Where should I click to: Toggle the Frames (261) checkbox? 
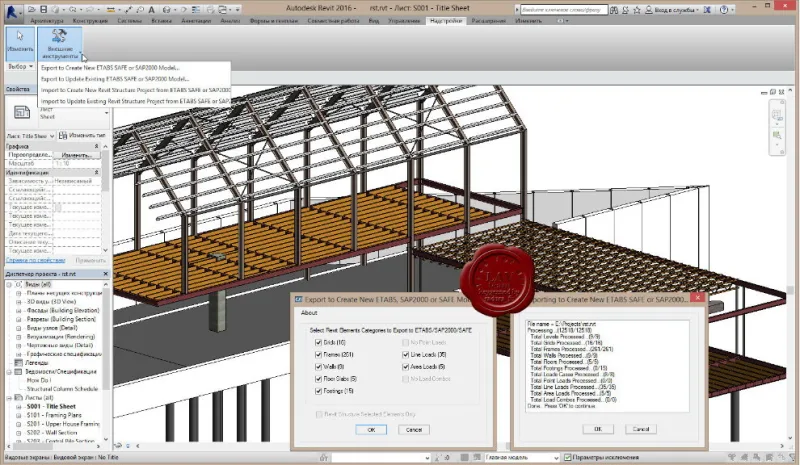click(318, 355)
